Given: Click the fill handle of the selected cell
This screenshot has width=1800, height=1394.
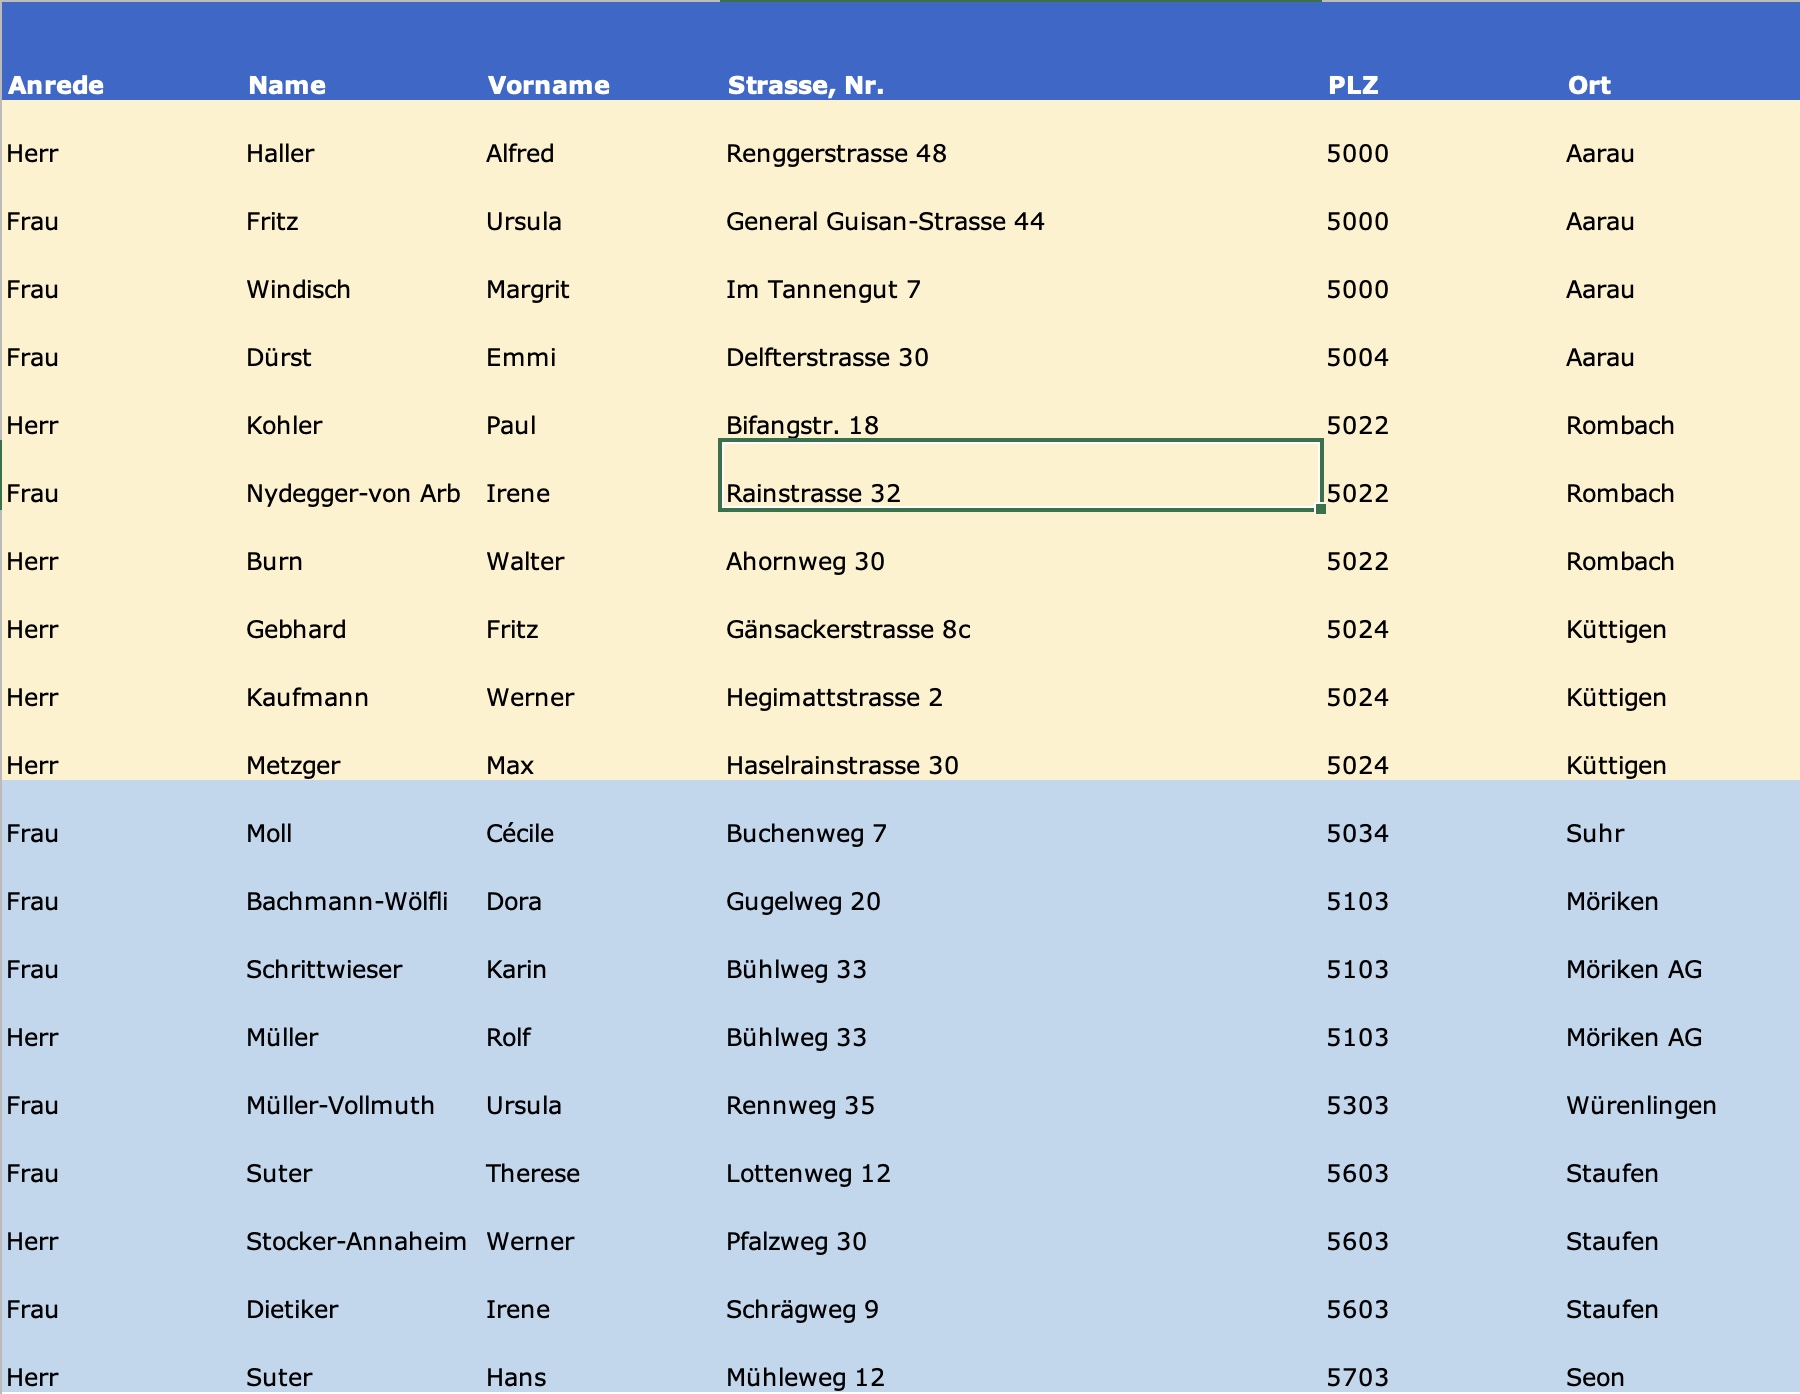Looking at the screenshot, I should tap(1320, 509).
